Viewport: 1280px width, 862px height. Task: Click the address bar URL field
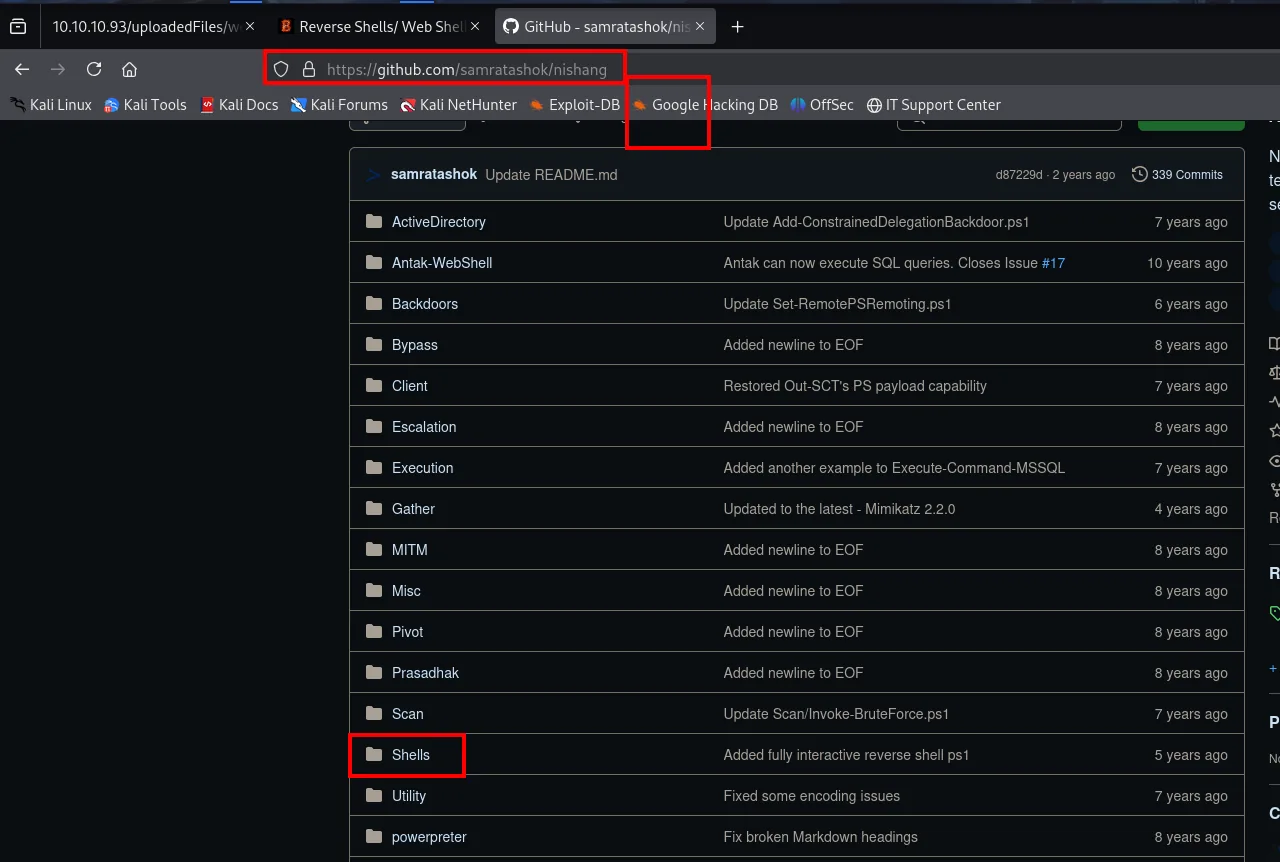[x=467, y=70]
